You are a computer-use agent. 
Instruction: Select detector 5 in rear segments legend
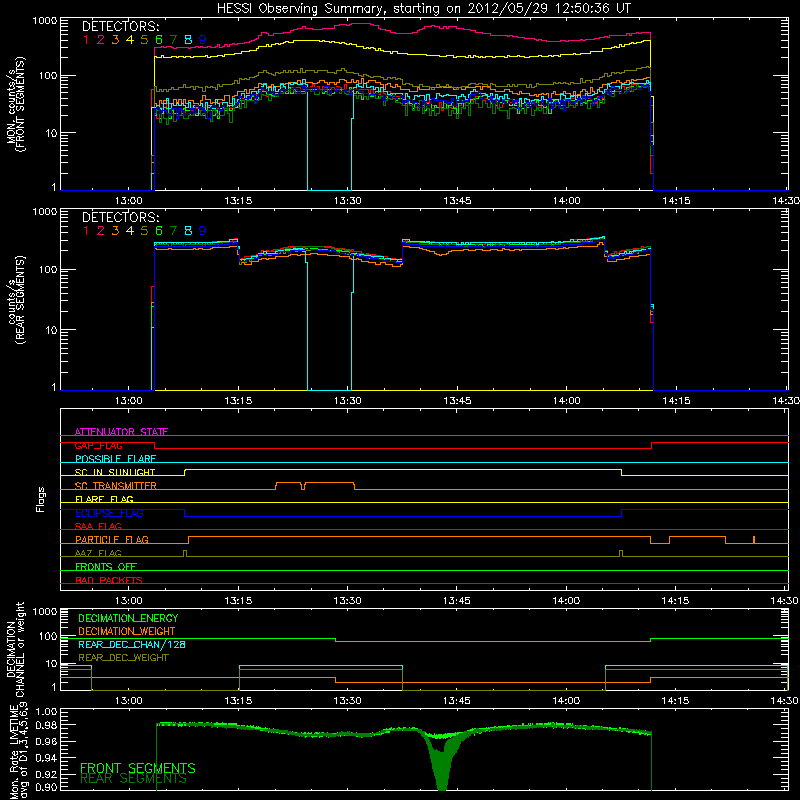[x=144, y=231]
